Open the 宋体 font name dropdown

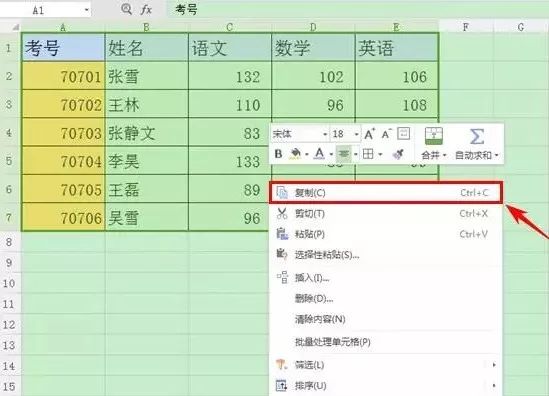[x=325, y=134]
